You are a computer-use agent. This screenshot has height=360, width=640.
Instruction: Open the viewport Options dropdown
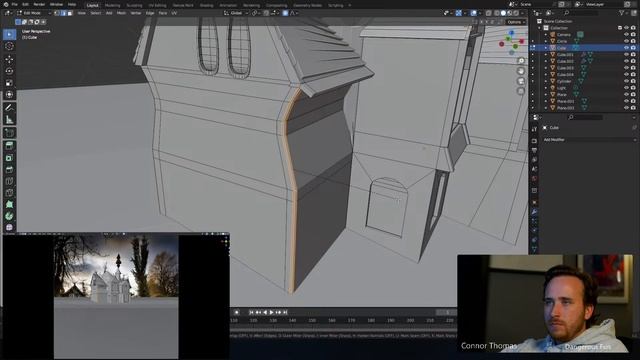[x=516, y=22]
